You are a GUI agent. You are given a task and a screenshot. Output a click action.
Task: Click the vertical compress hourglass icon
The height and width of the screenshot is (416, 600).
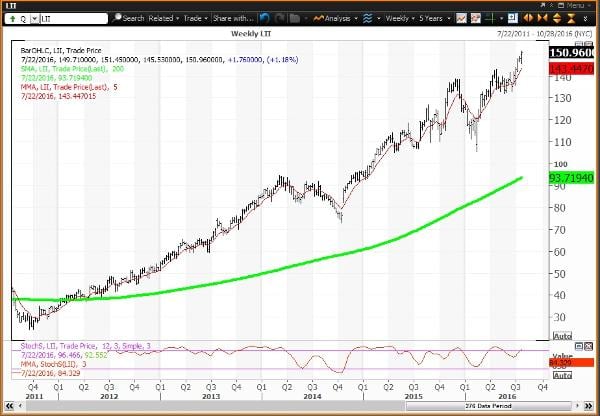click(x=571, y=18)
